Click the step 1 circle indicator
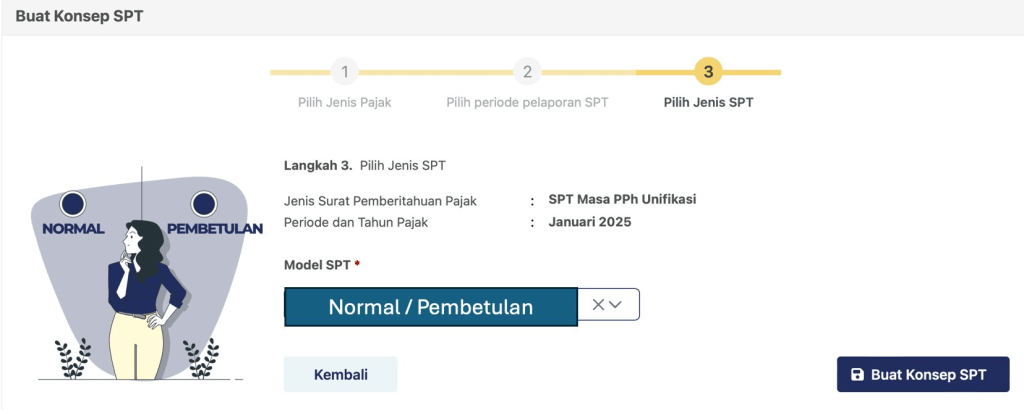 pos(344,72)
